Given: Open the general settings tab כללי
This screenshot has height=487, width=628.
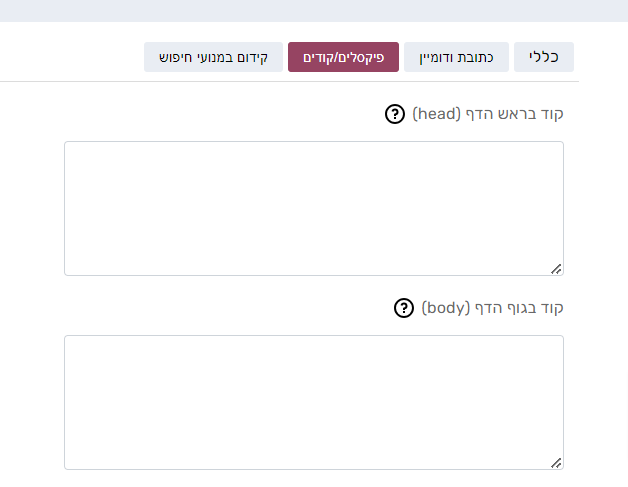Looking at the screenshot, I should (x=544, y=57).
